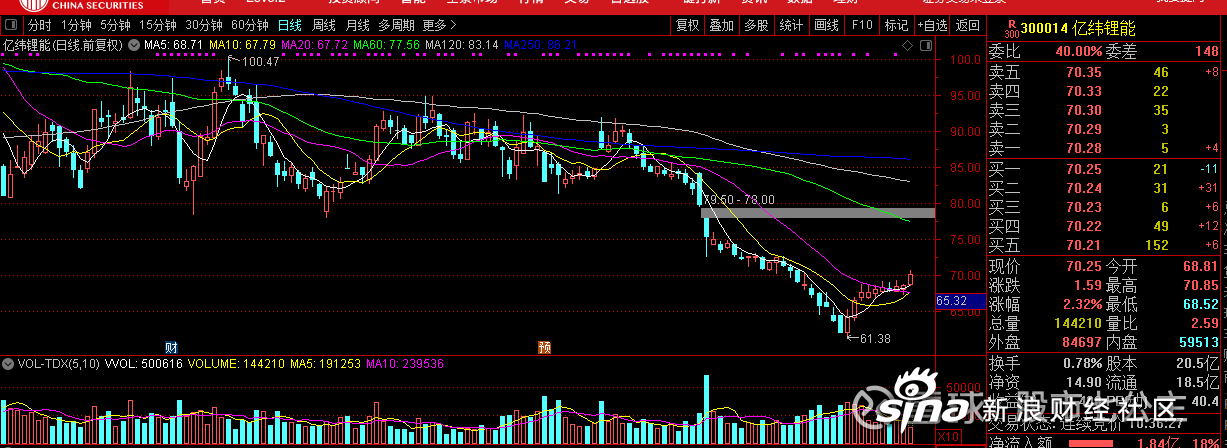This screenshot has width=1227, height=448.
Task: Select the 买二 70.24 order row
Action: click(1105, 188)
